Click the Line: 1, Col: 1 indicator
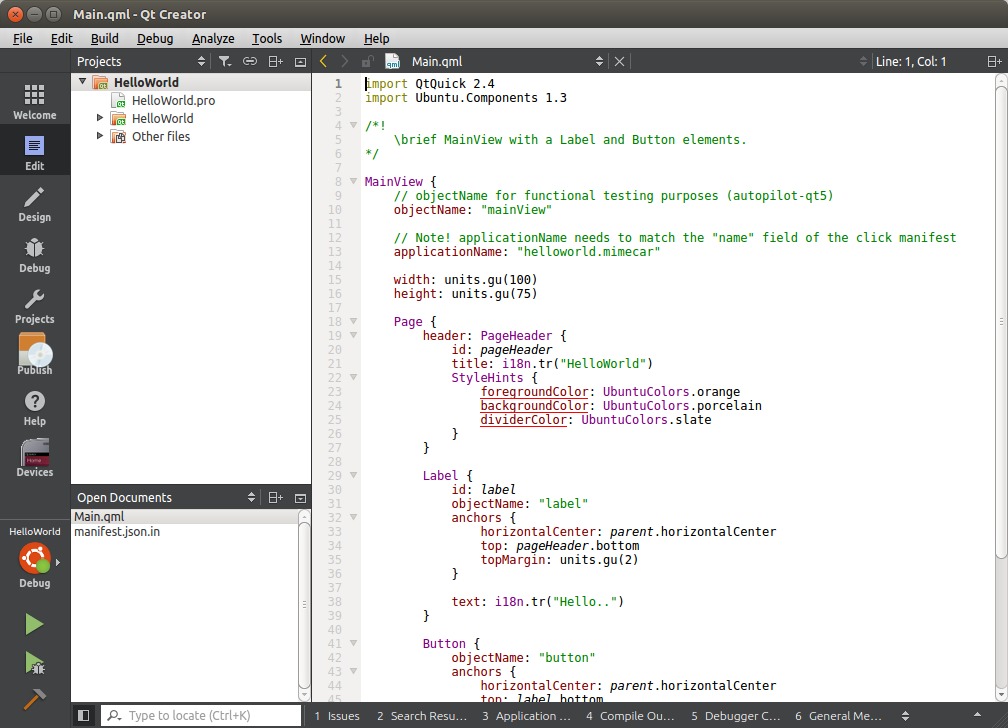 pos(911,62)
